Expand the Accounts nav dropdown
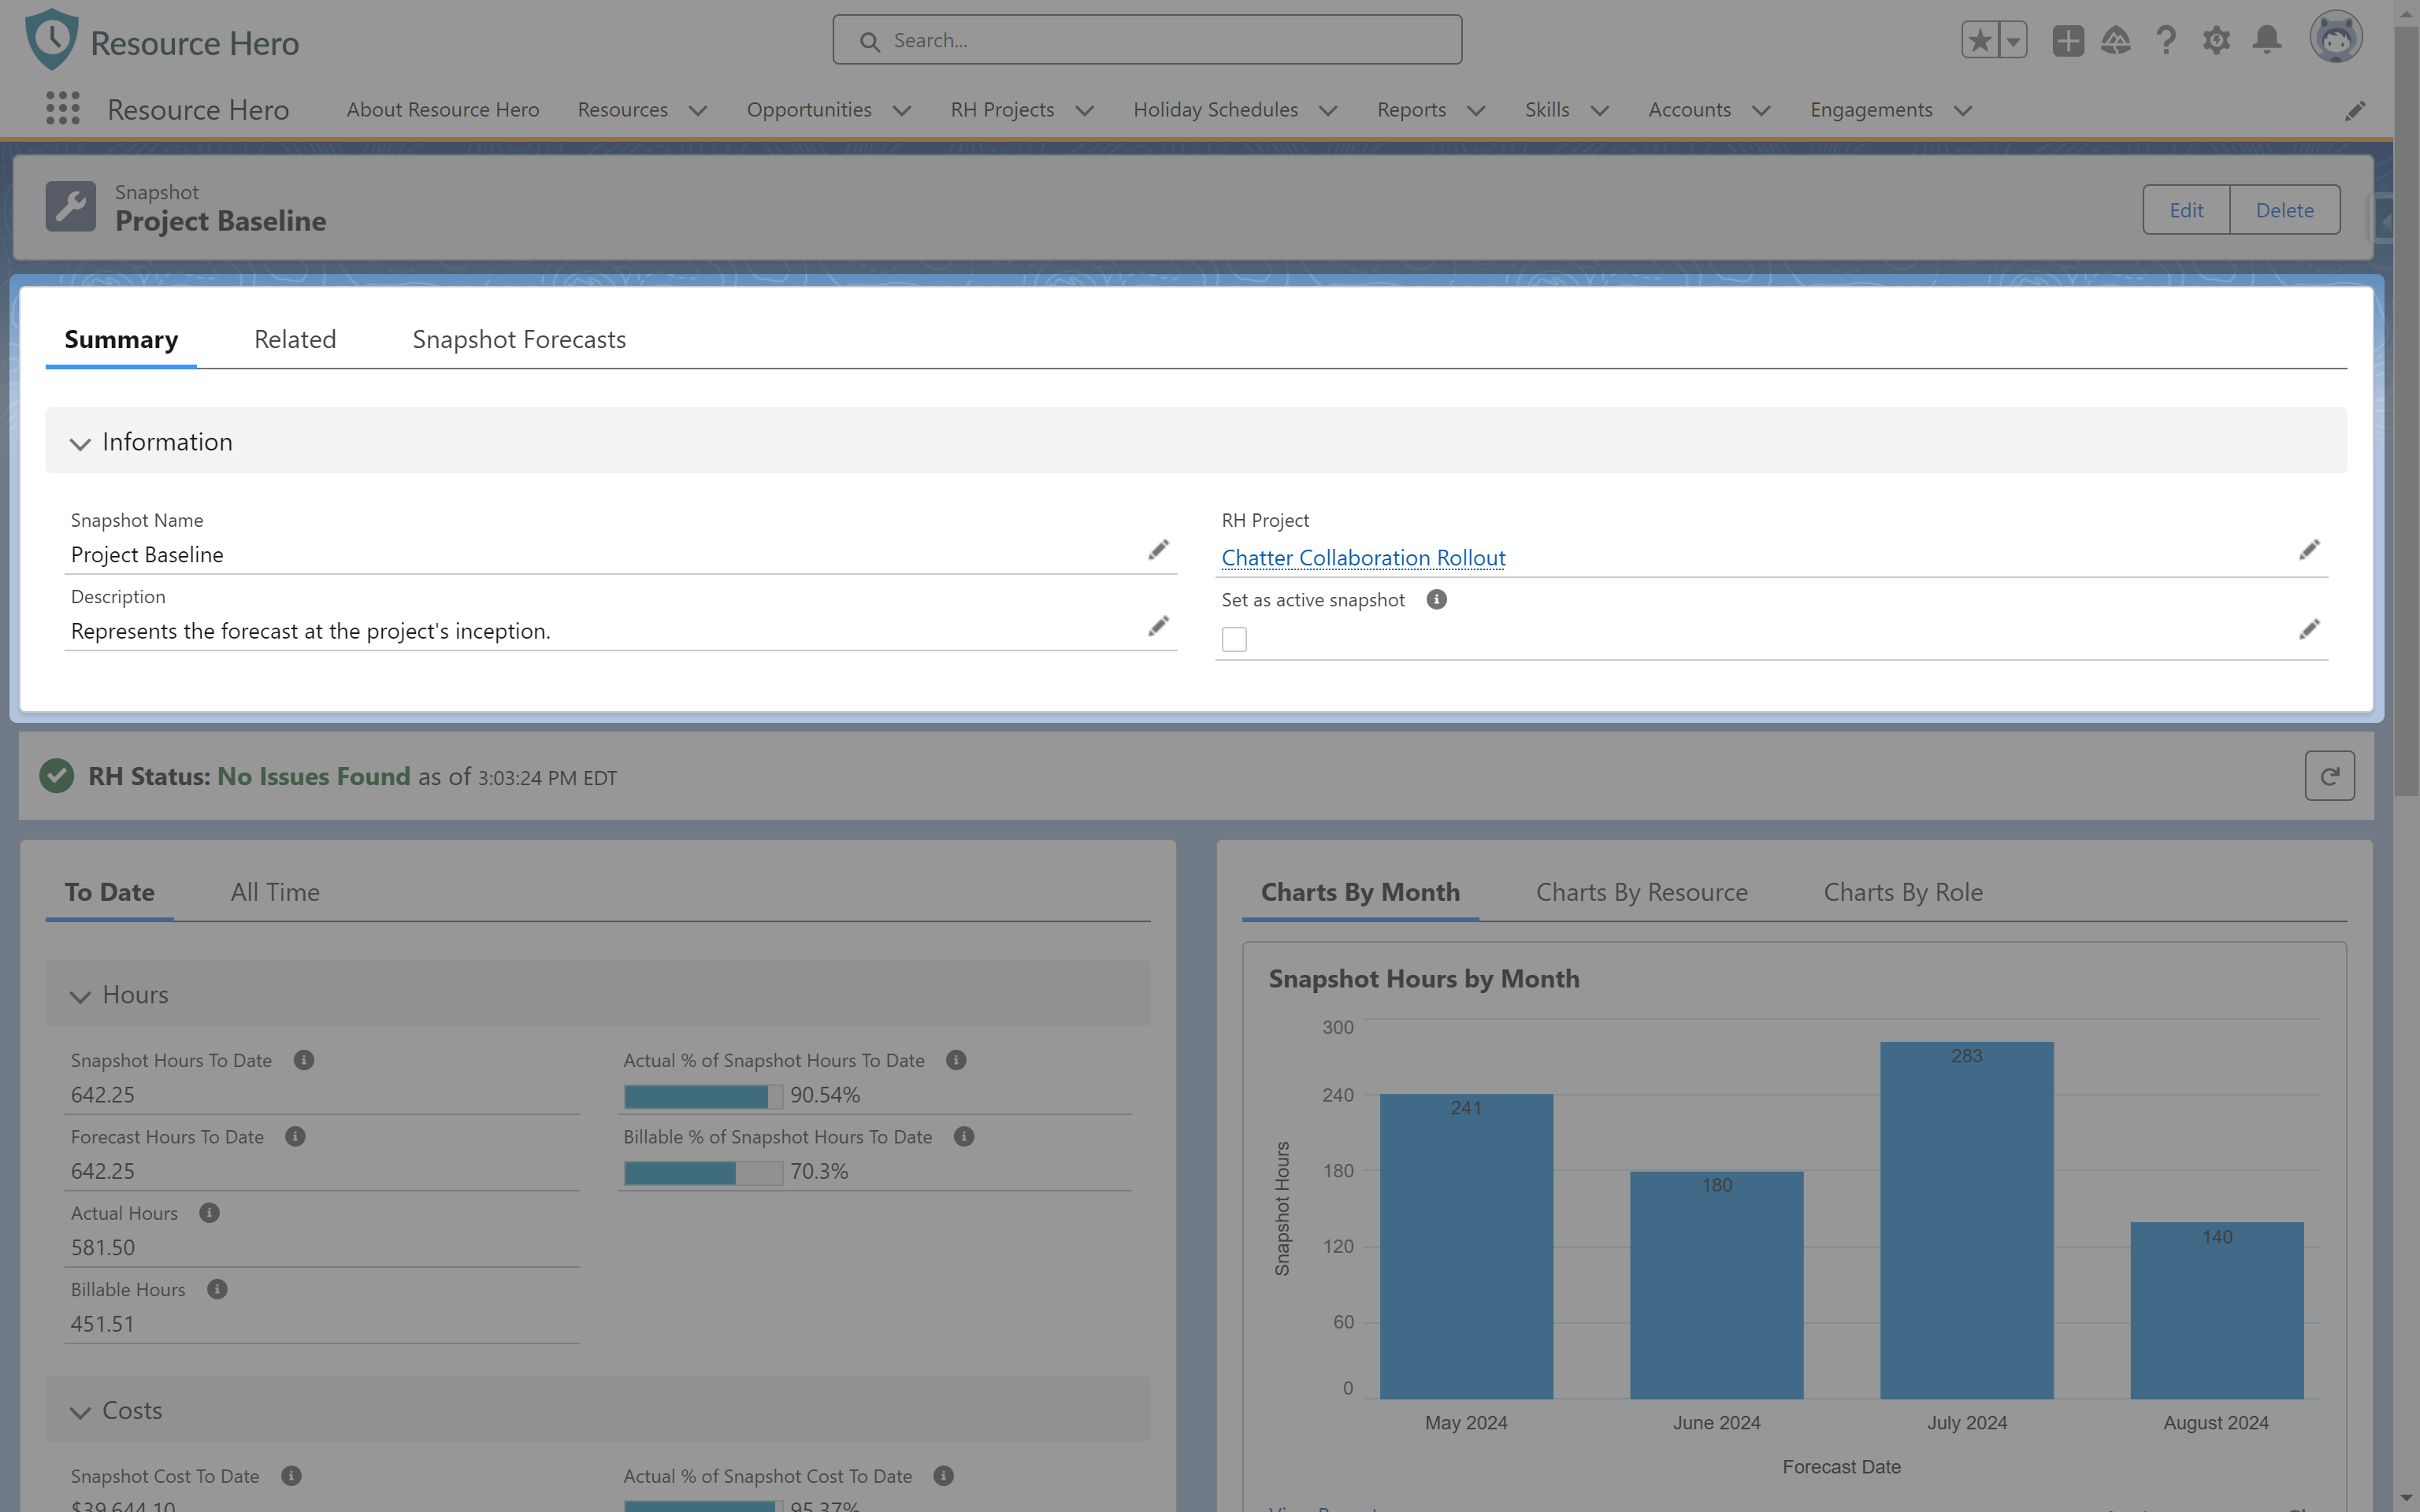This screenshot has width=2420, height=1512. 1762,110
